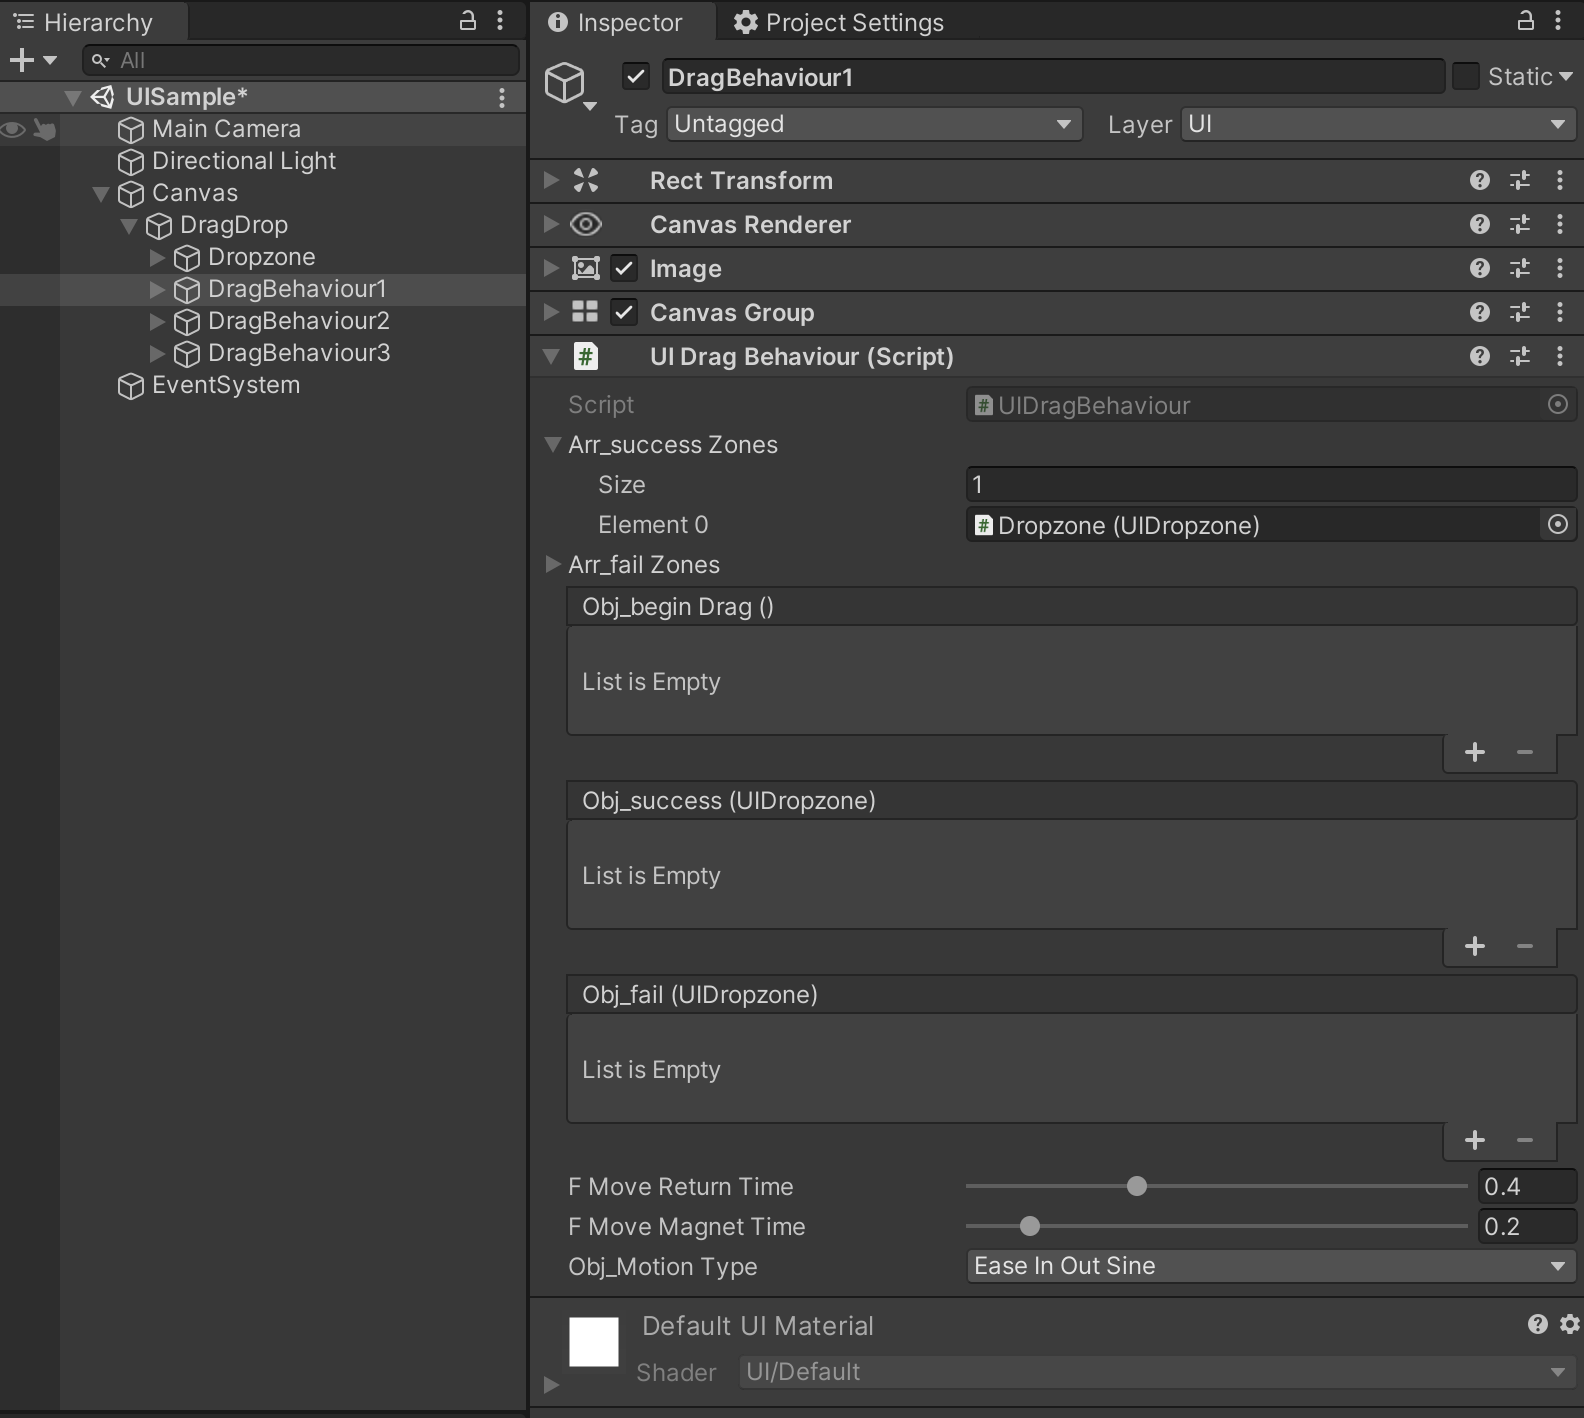Screen dimensions: 1584x1418
Task: Open Default UI Material help icon
Action: coord(1538,1324)
